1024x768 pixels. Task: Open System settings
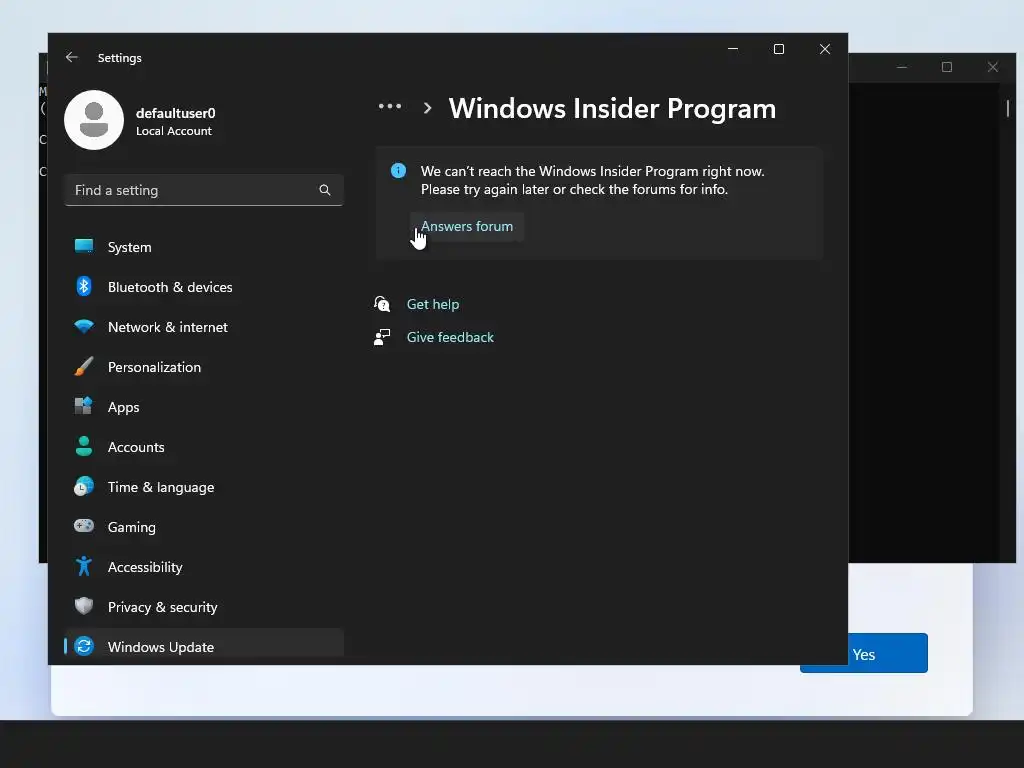click(x=204, y=247)
